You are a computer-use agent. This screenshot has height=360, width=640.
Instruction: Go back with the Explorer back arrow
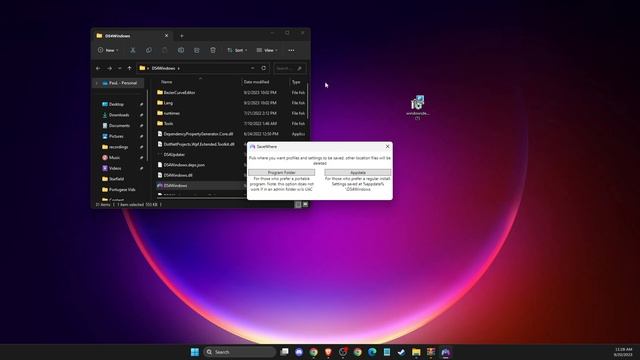(x=98, y=68)
